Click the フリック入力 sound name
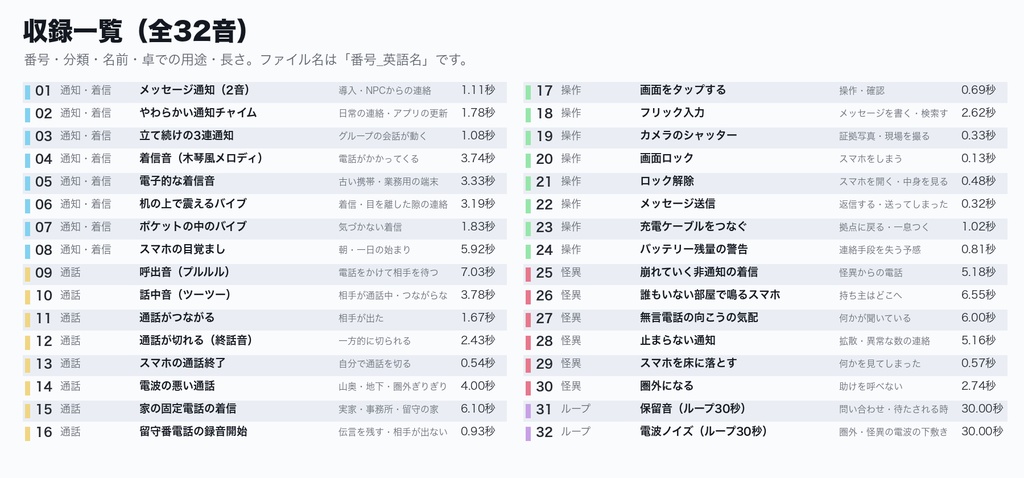This screenshot has height=478, width=1024. coord(672,113)
